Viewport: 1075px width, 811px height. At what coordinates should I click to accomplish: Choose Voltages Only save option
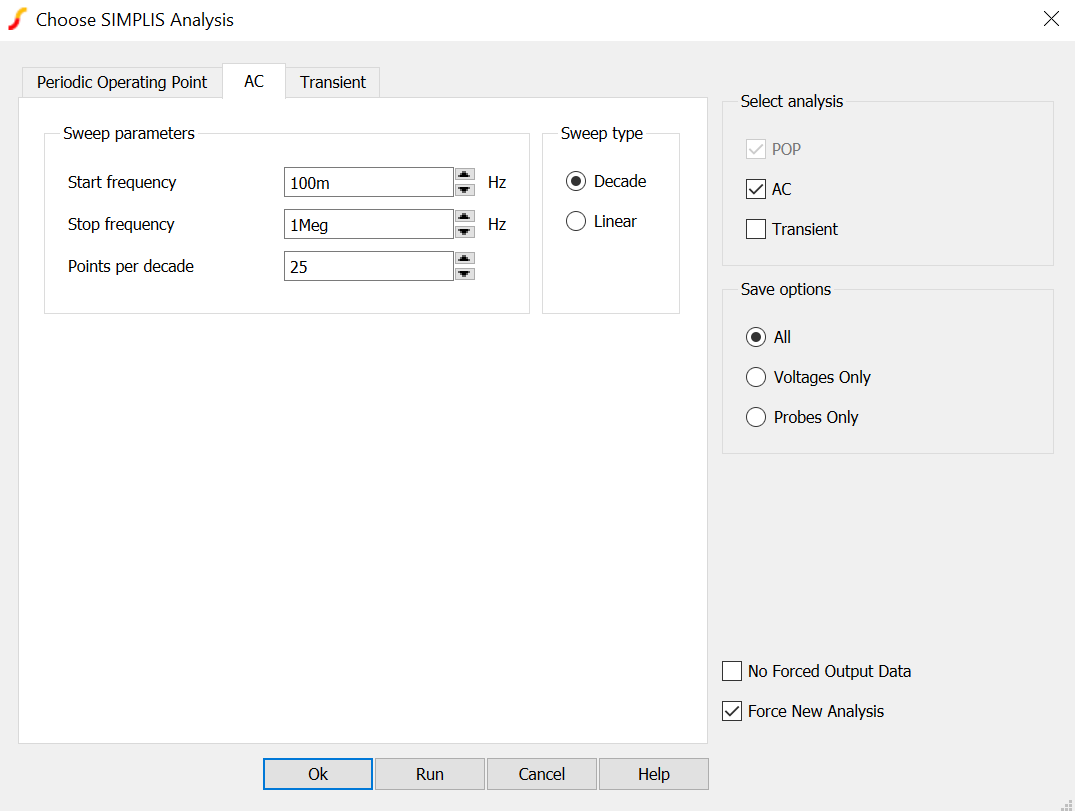(756, 377)
